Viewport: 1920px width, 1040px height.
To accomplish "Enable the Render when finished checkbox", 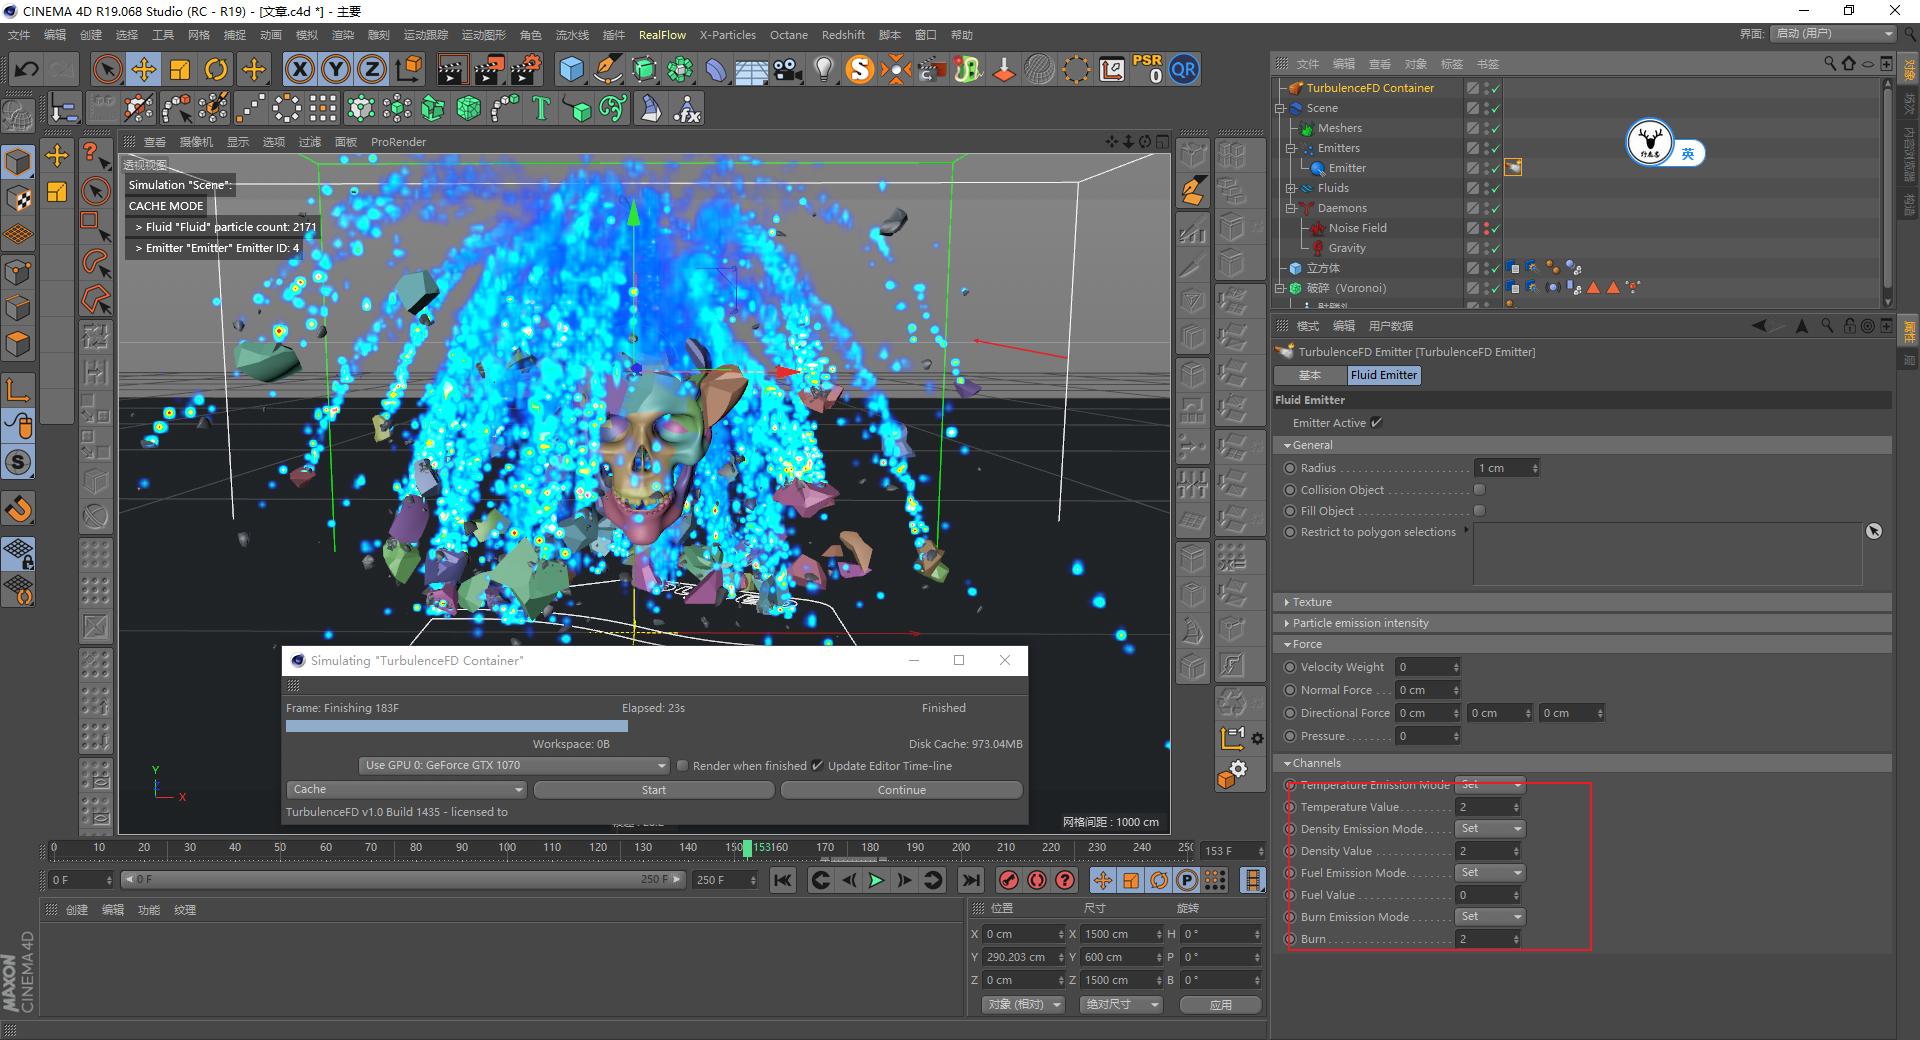I will [683, 765].
